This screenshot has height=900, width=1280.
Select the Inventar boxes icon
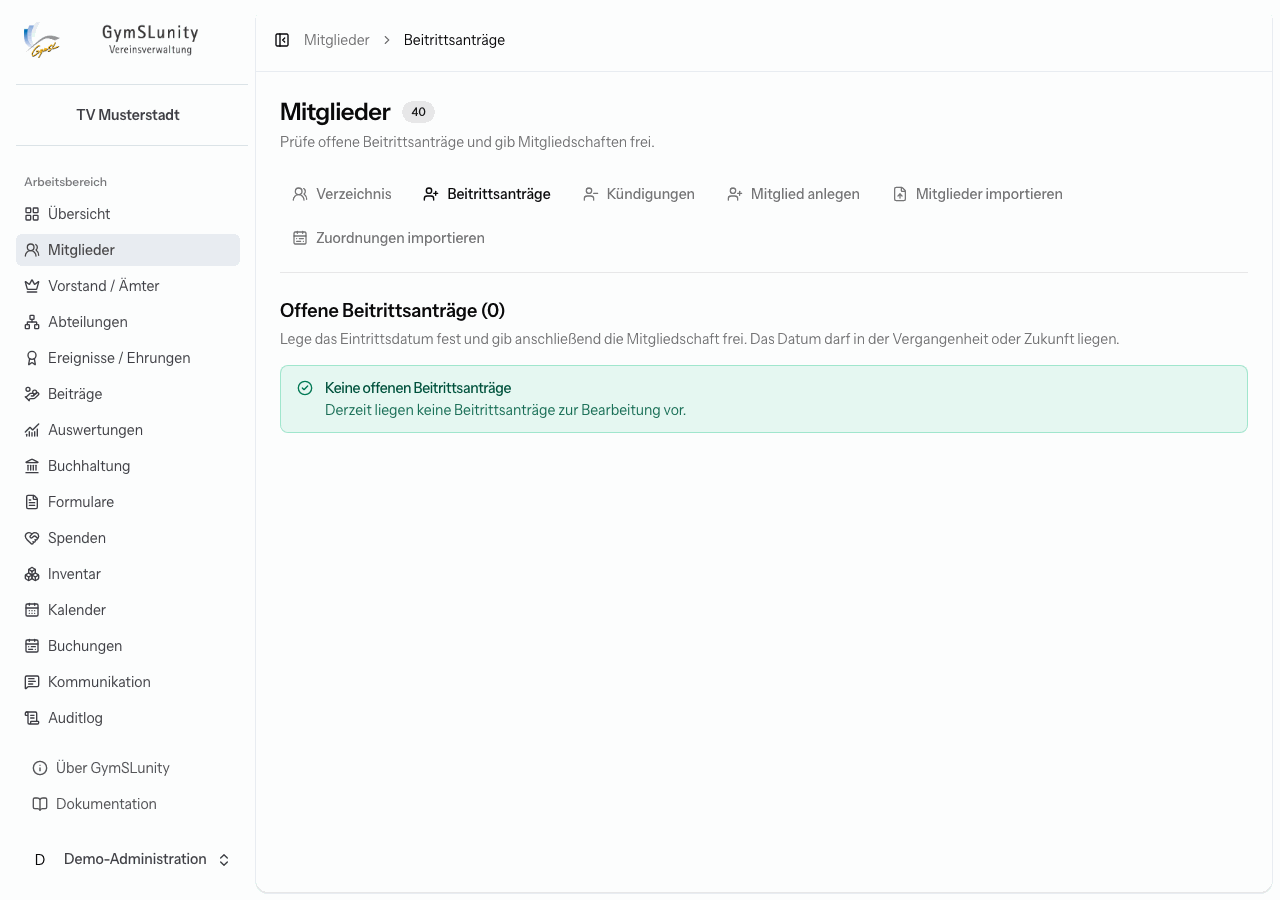click(x=32, y=574)
